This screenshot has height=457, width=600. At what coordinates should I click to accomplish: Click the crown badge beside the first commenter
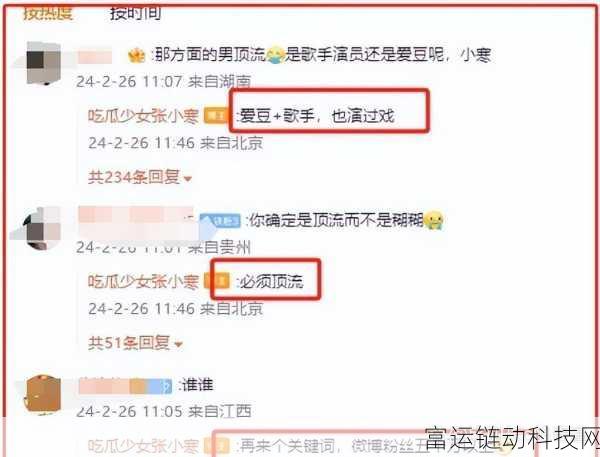pyautogui.click(x=137, y=56)
